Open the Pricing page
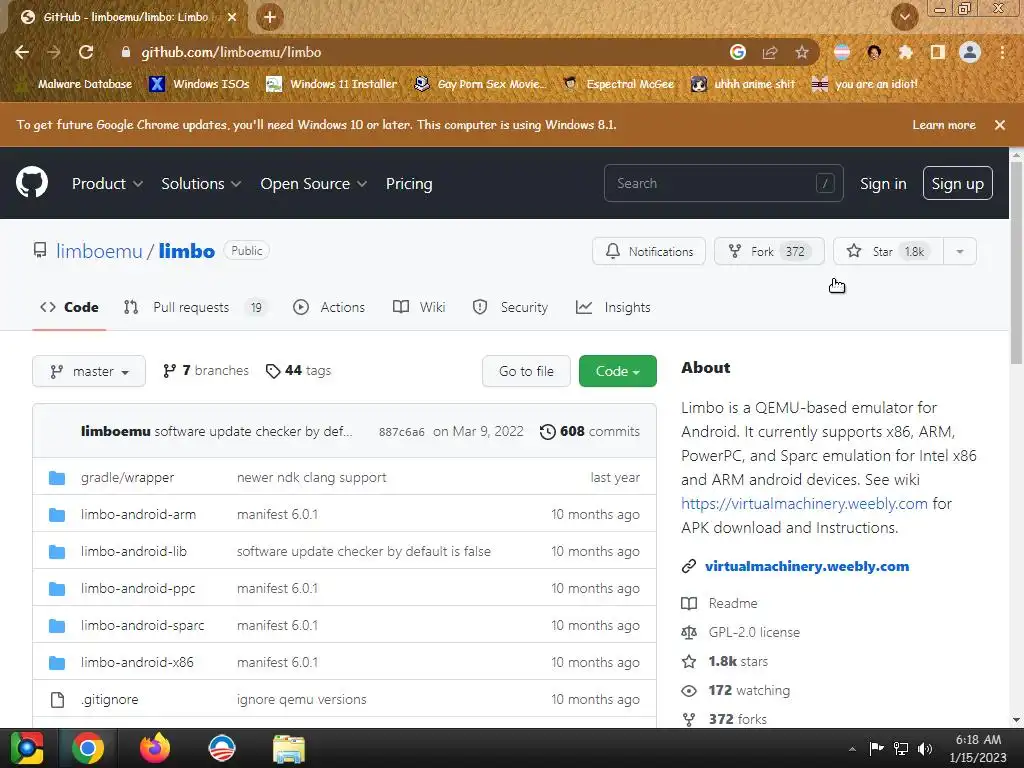 tap(409, 184)
